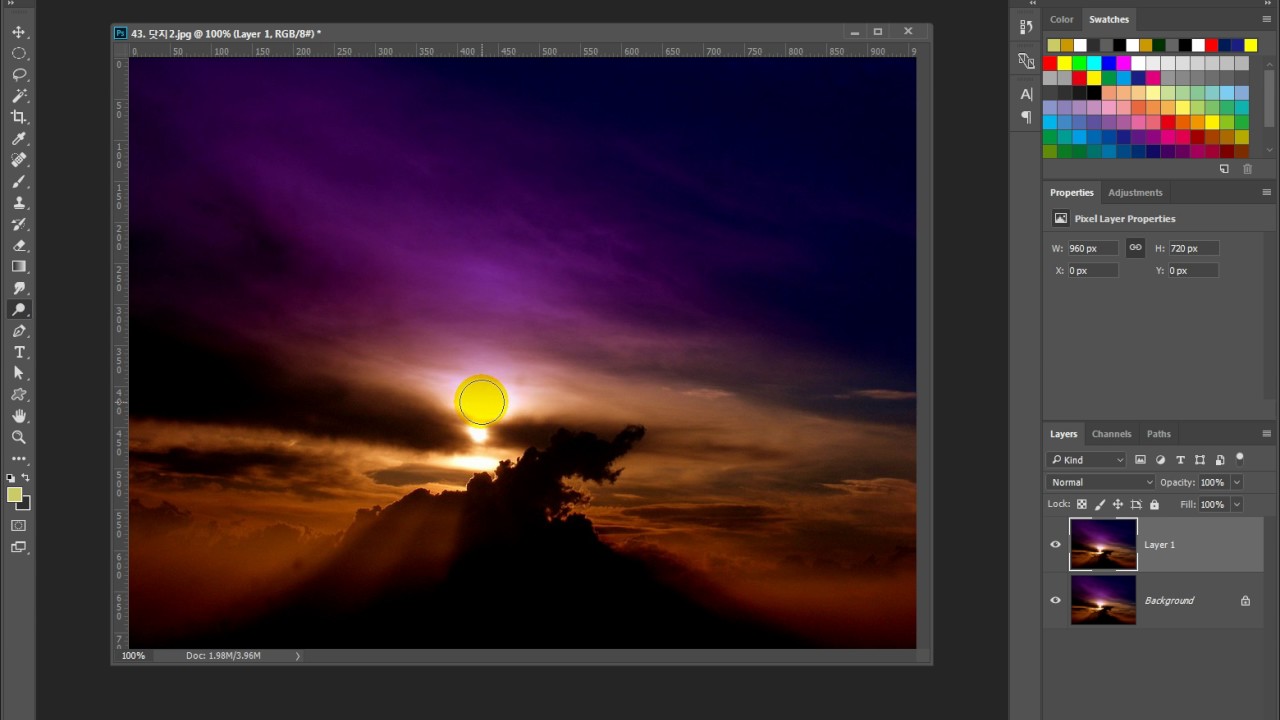Toggle Quick Mask mode
Viewport: 1280px width, 720px height.
pyautogui.click(x=19, y=525)
